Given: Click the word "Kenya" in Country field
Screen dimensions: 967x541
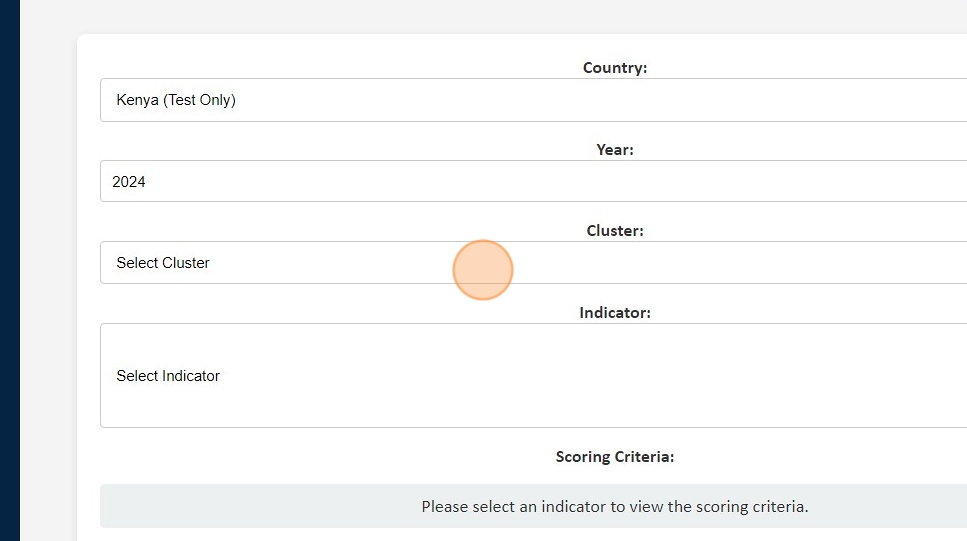Looking at the screenshot, I should point(138,100).
